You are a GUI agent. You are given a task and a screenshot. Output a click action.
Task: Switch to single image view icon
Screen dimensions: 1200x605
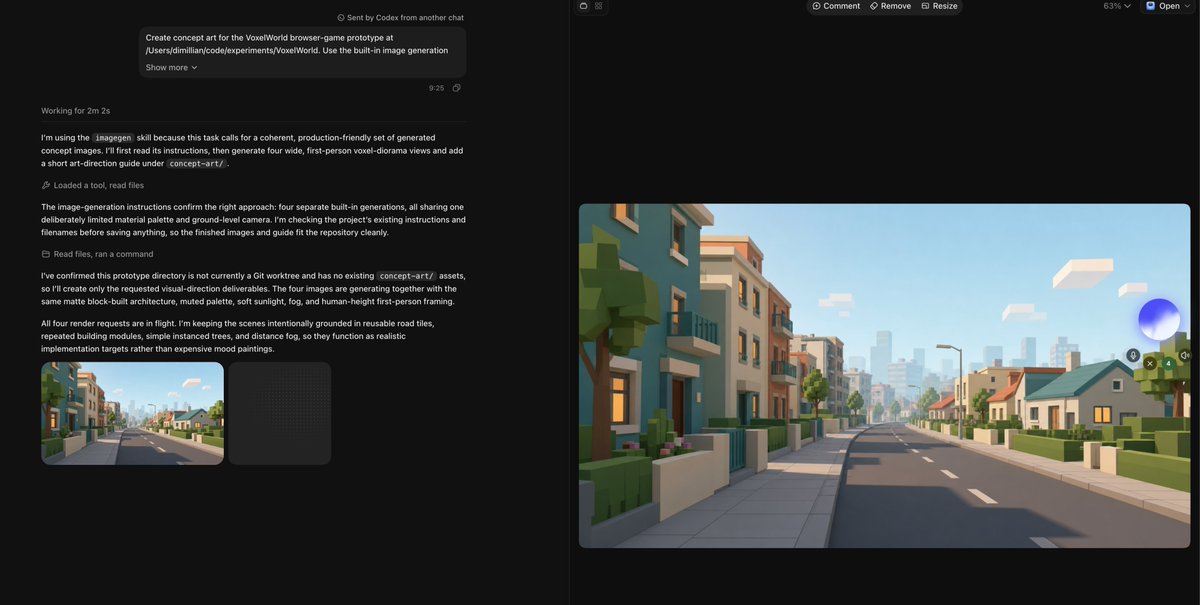pyautogui.click(x=583, y=6)
